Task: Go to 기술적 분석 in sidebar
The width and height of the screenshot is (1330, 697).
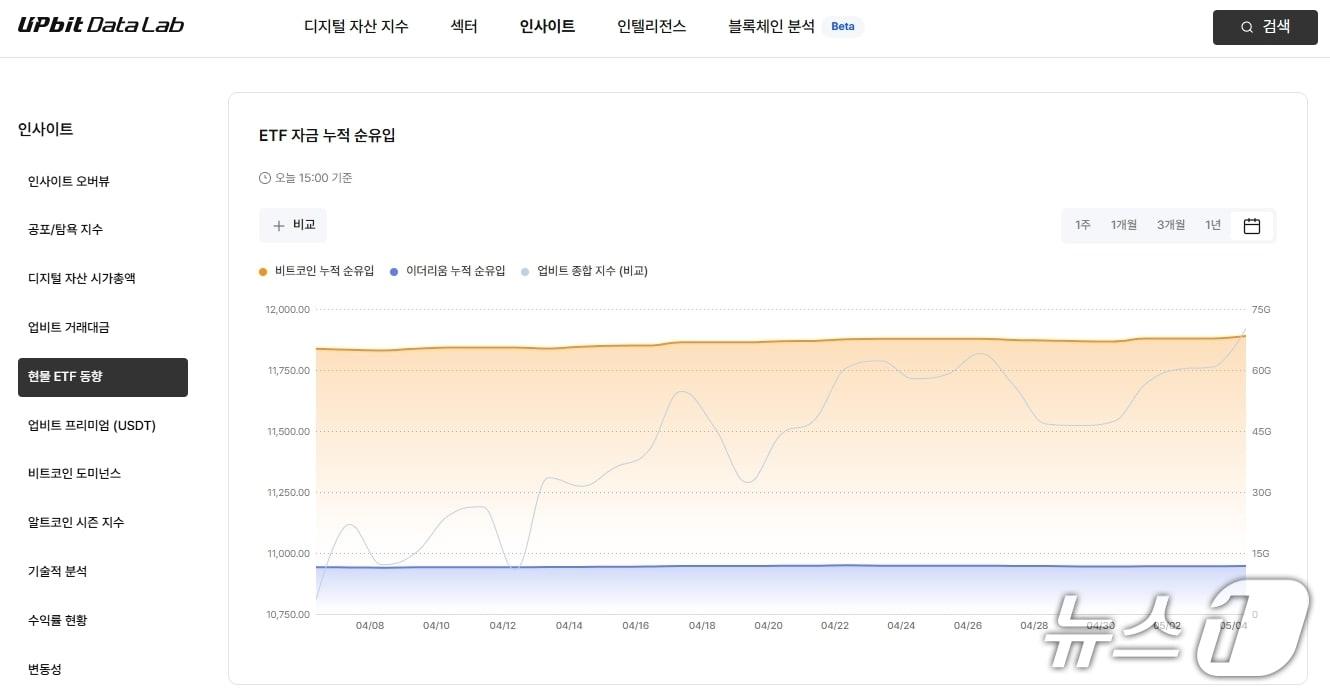Action: [x=57, y=572]
